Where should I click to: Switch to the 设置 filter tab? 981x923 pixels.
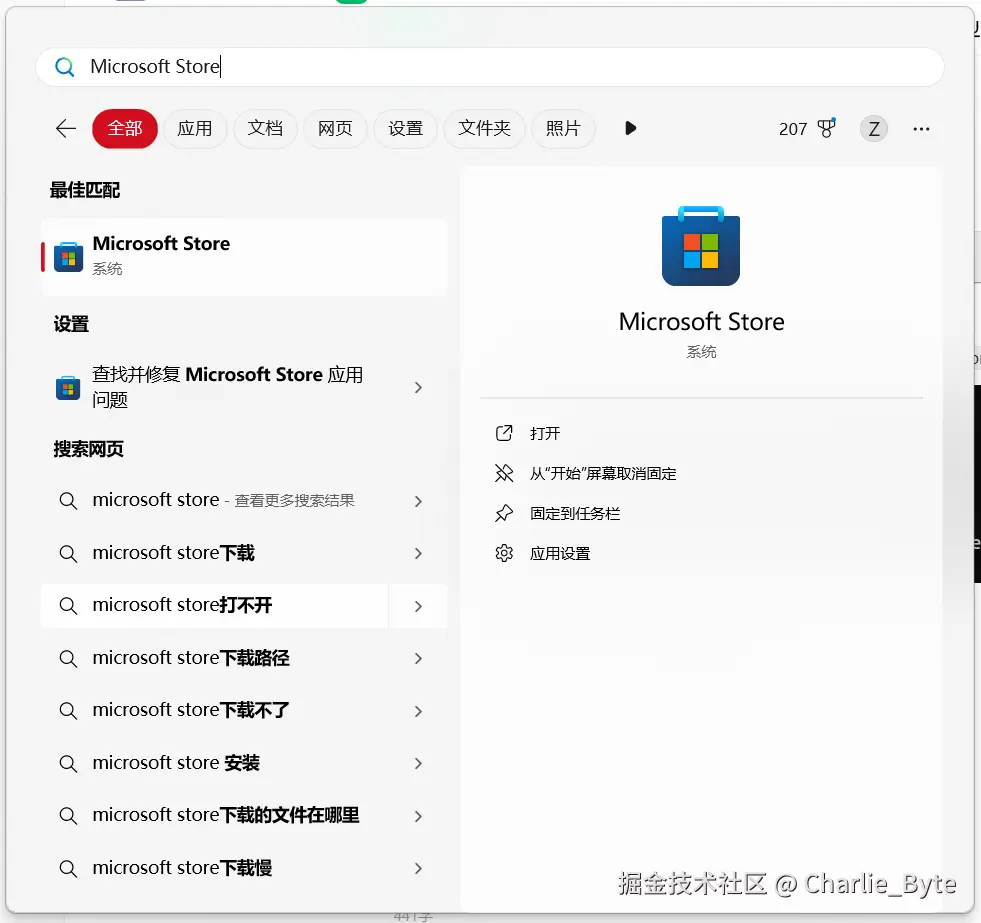click(x=405, y=128)
